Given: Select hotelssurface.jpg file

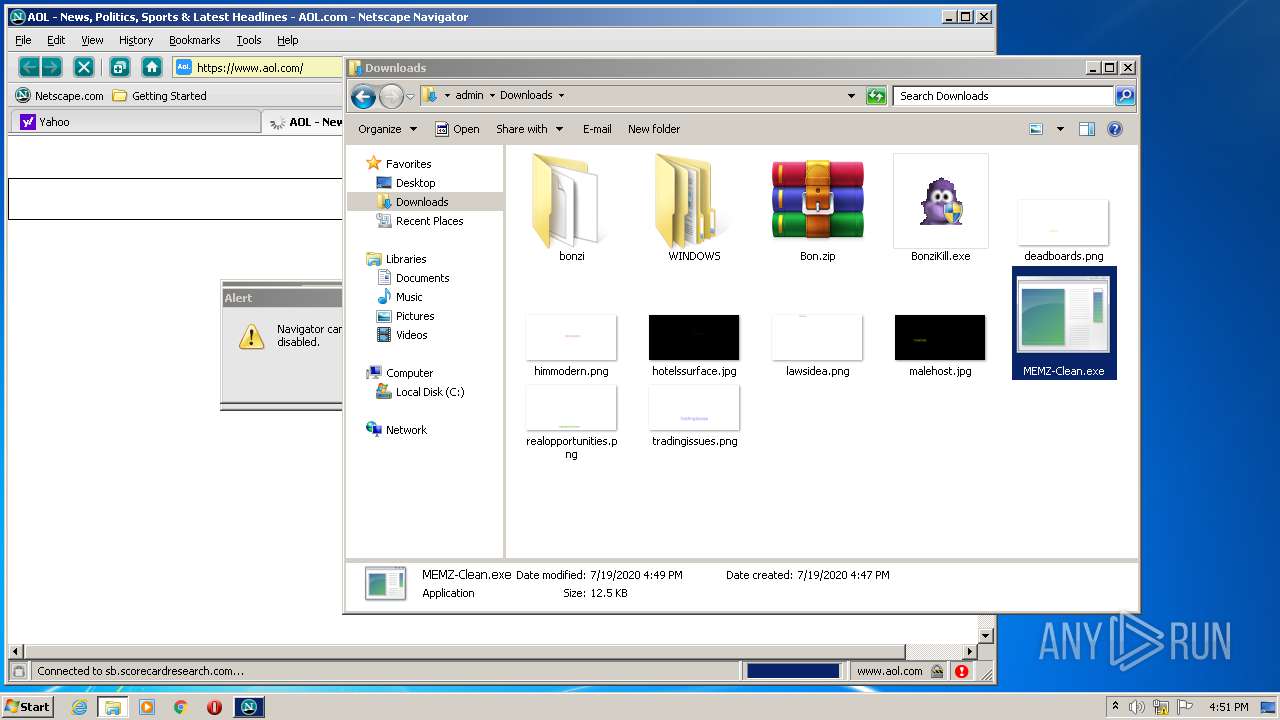Looking at the screenshot, I should click(x=694, y=346).
